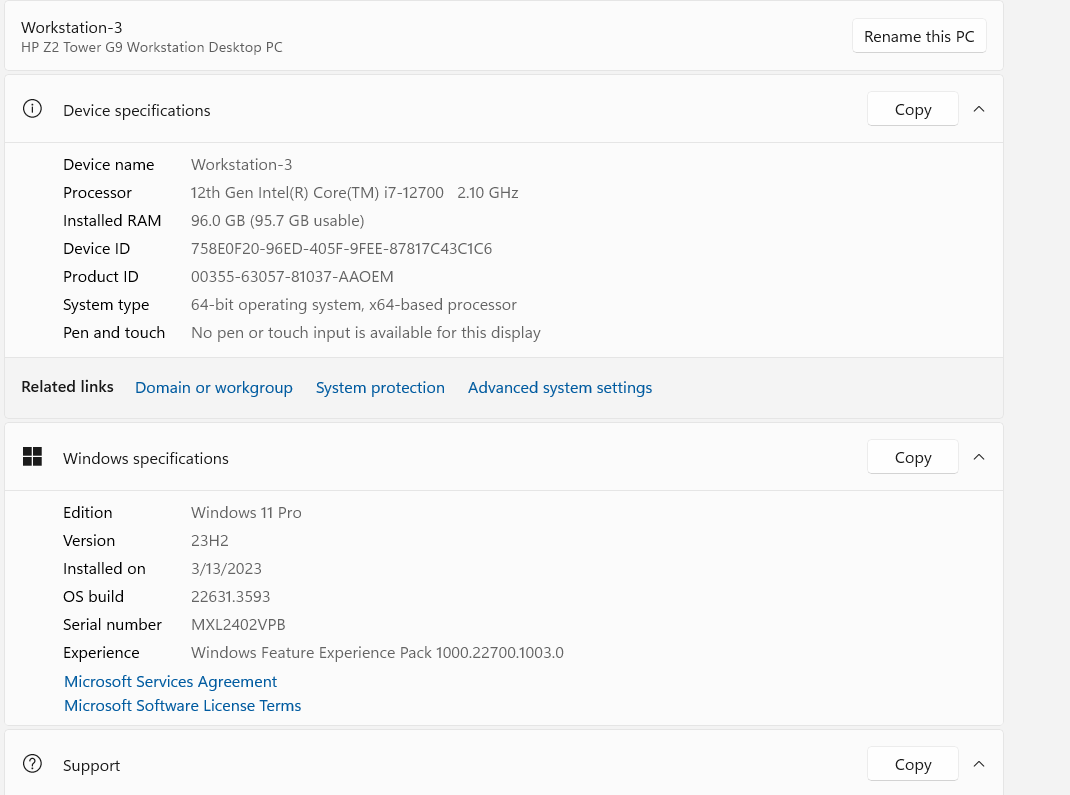The height and width of the screenshot is (795, 1070).
Task: Click the Product ID label
Action: [x=101, y=276]
